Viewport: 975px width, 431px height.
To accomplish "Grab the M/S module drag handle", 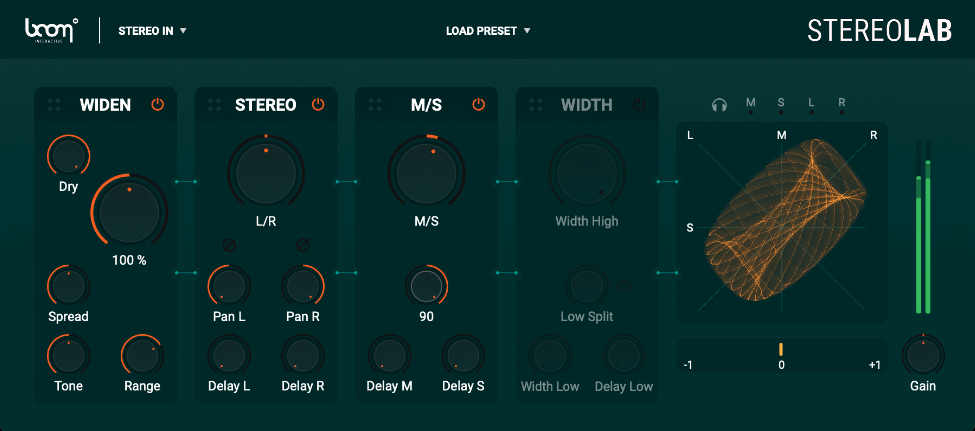I will click(x=375, y=105).
